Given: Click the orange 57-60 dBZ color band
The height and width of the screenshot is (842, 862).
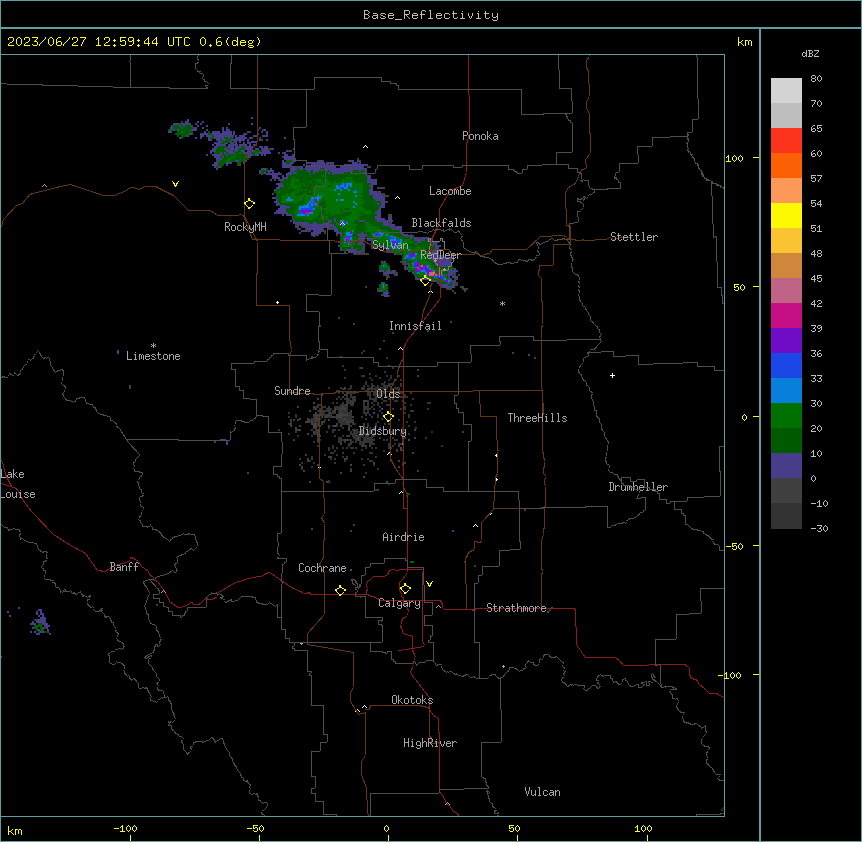Looking at the screenshot, I should coord(786,165).
